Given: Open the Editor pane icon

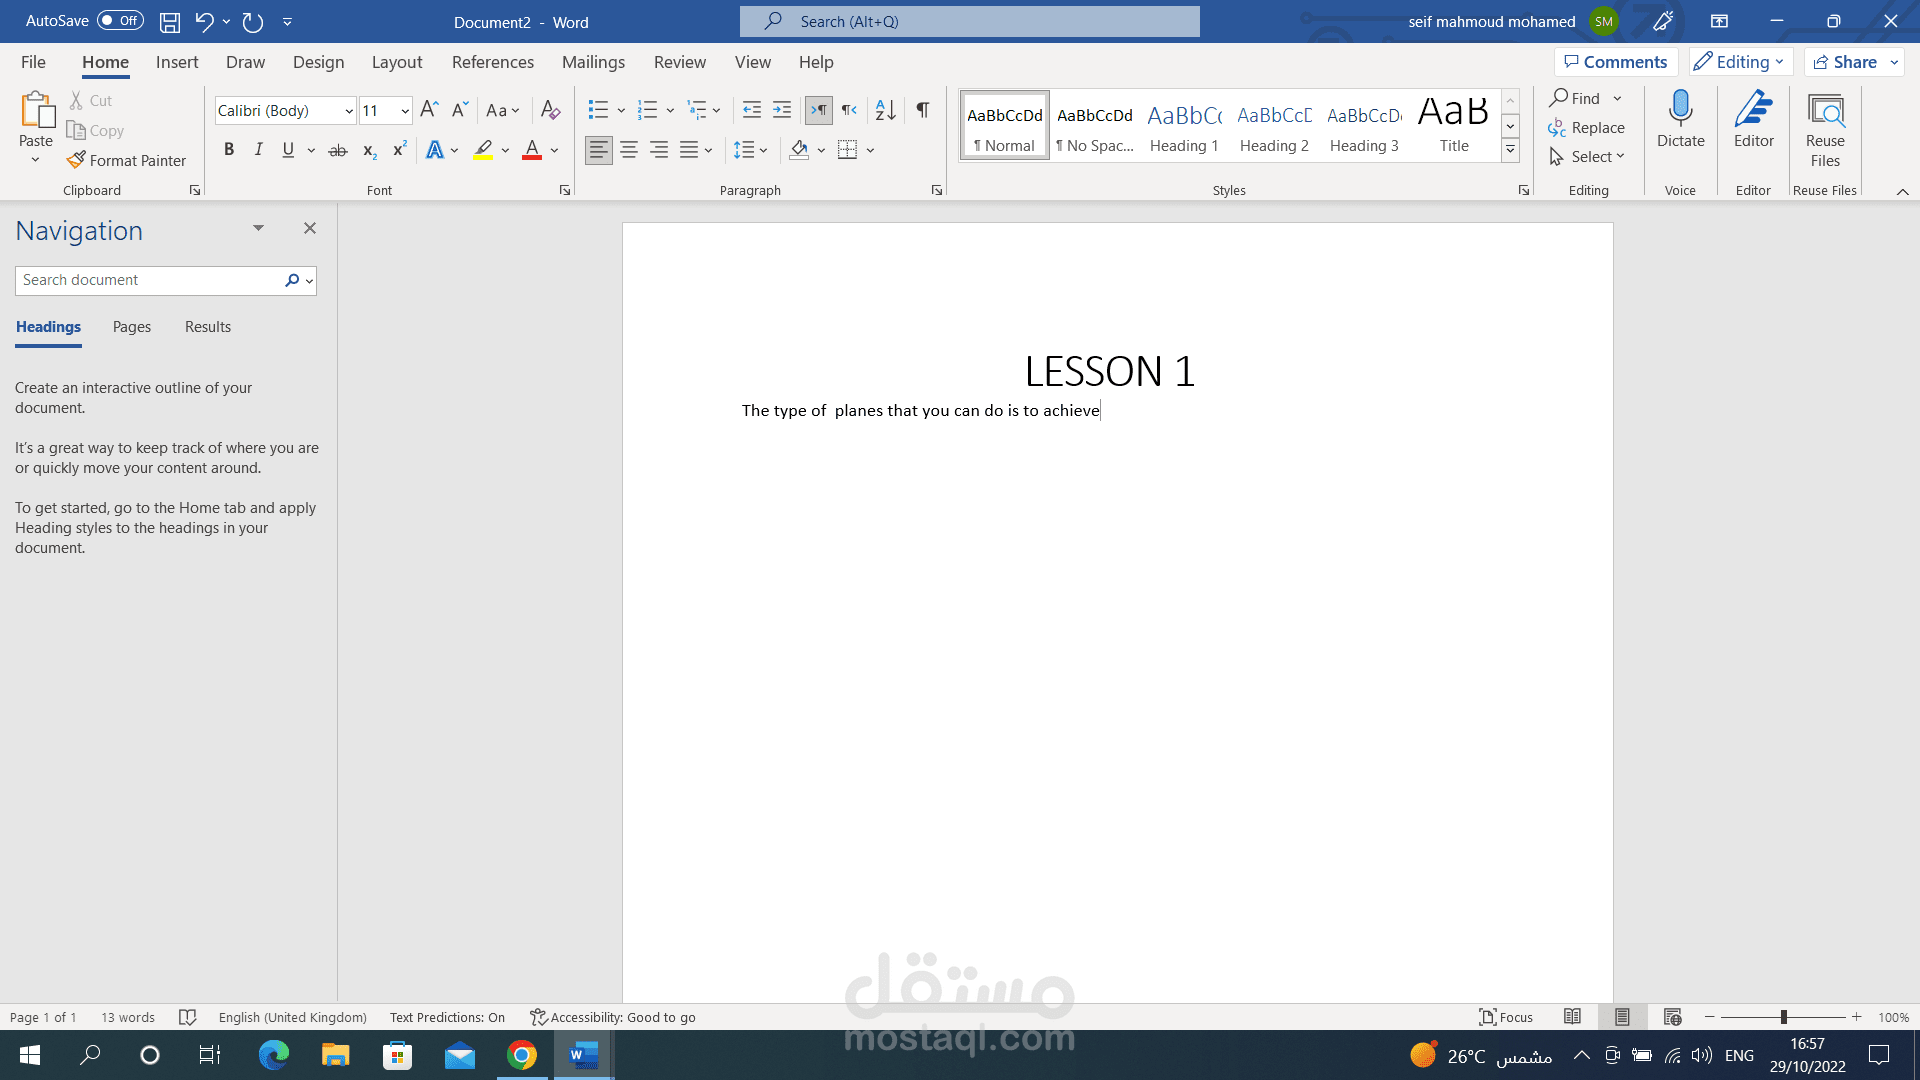Looking at the screenshot, I should pyautogui.click(x=1753, y=118).
